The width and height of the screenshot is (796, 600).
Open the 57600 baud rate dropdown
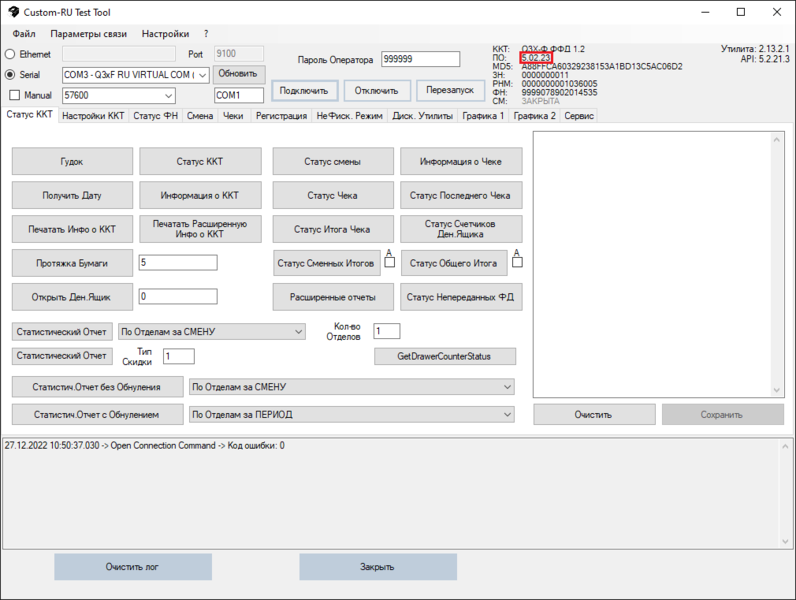[x=168, y=96]
